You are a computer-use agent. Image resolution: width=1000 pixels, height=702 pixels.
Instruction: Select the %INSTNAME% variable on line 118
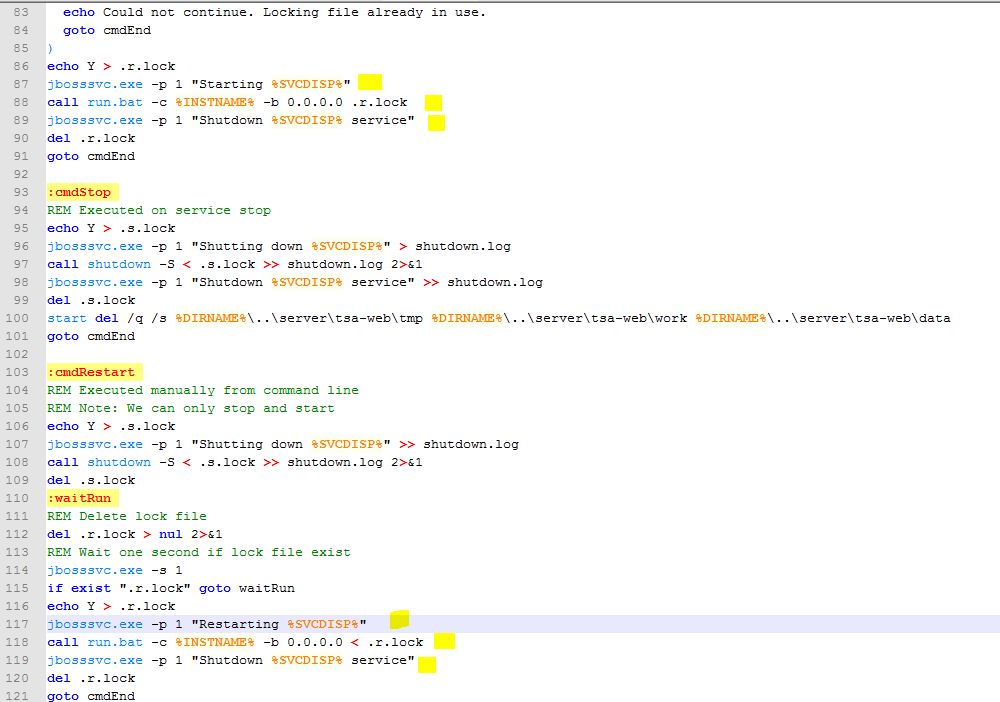point(214,641)
